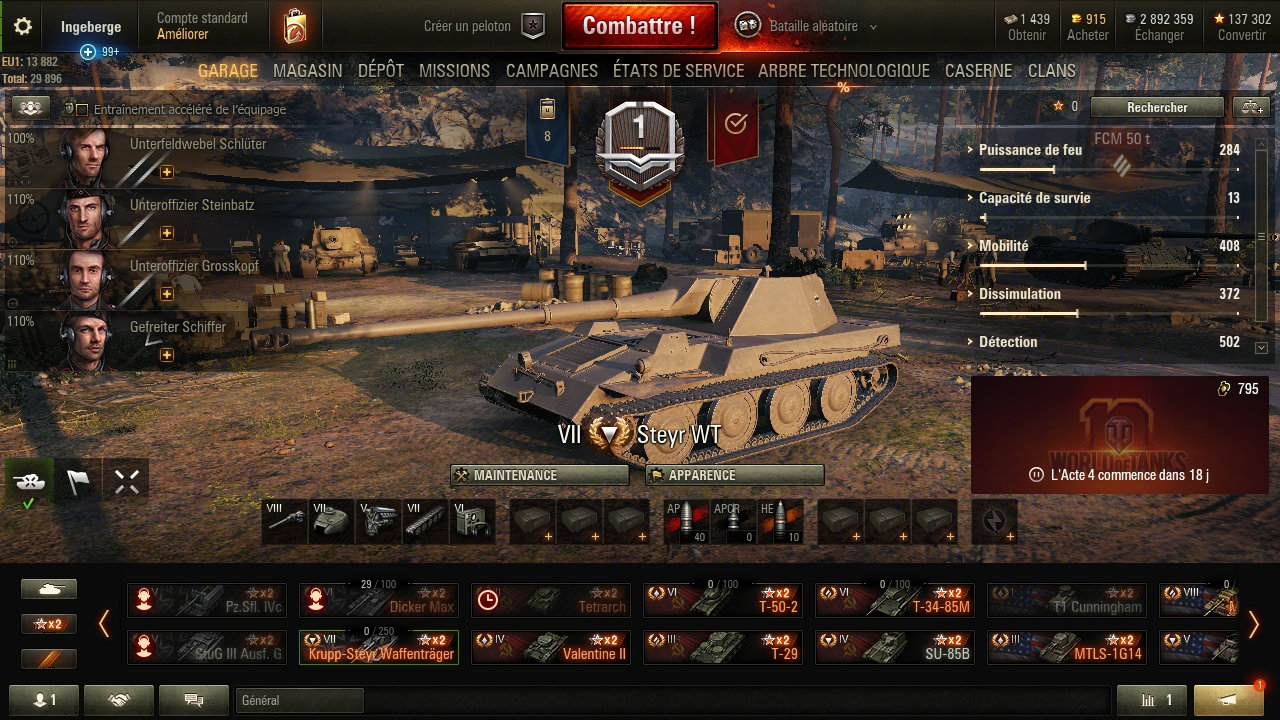Toggle the x2 bonus carousel filter
Viewport: 1280px width, 720px height.
[x=49, y=623]
